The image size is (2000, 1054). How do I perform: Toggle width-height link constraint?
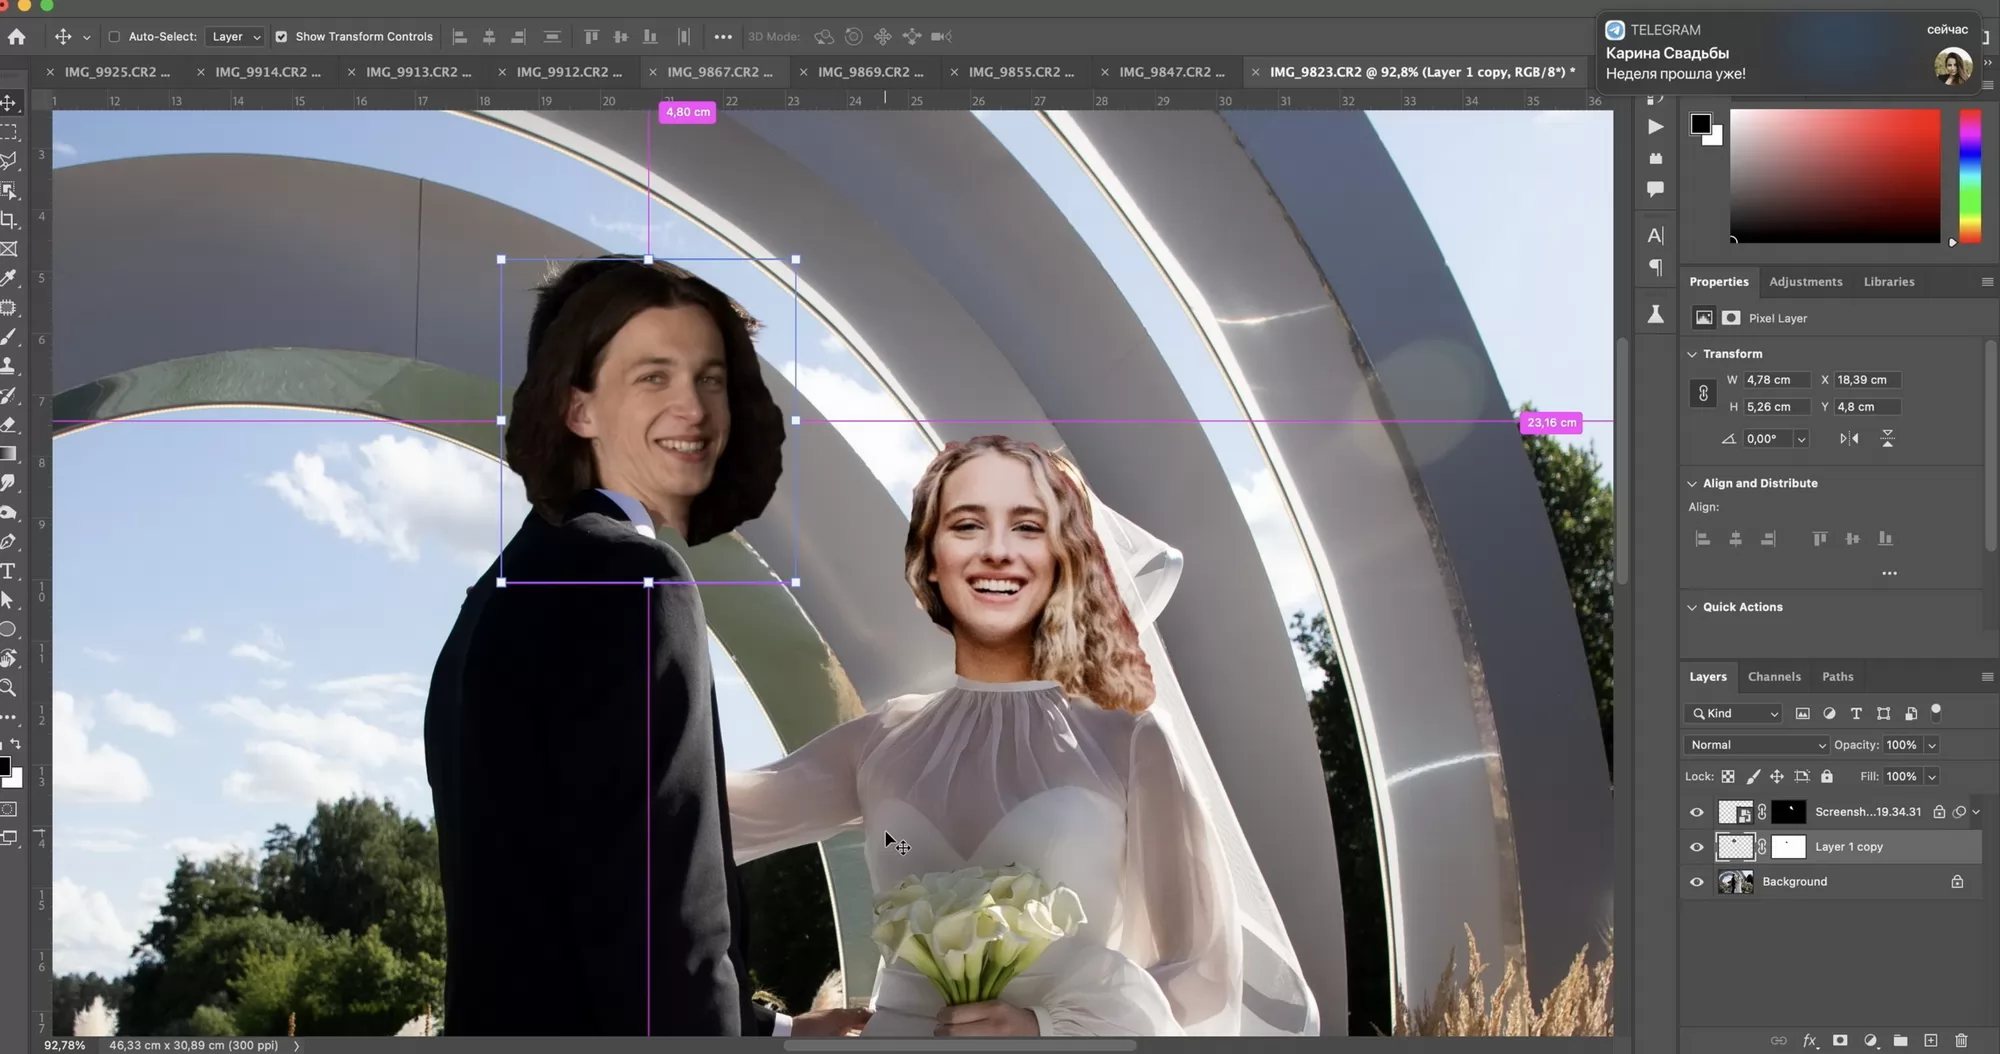1703,394
